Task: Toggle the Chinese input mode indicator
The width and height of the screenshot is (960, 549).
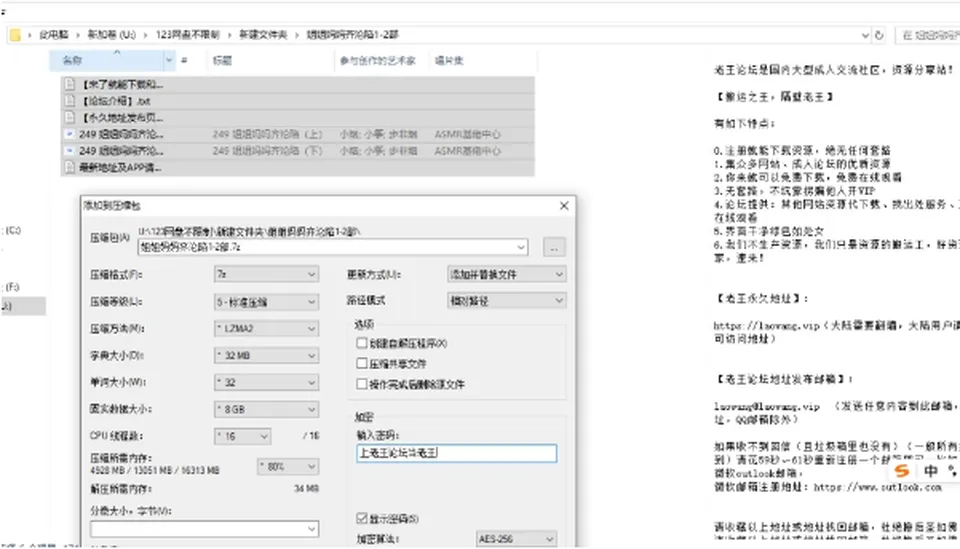Action: tap(931, 471)
